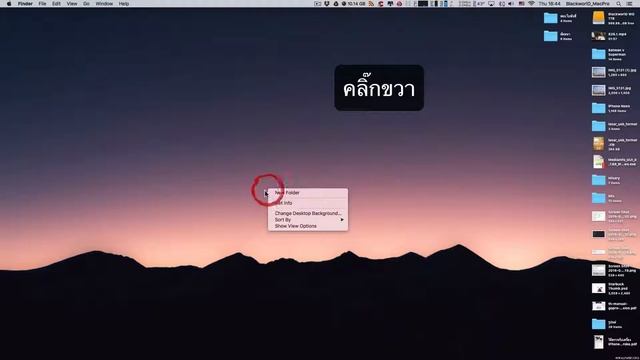The height and width of the screenshot is (360, 640).
Task: Open the View menu
Action: (x=72, y=4)
